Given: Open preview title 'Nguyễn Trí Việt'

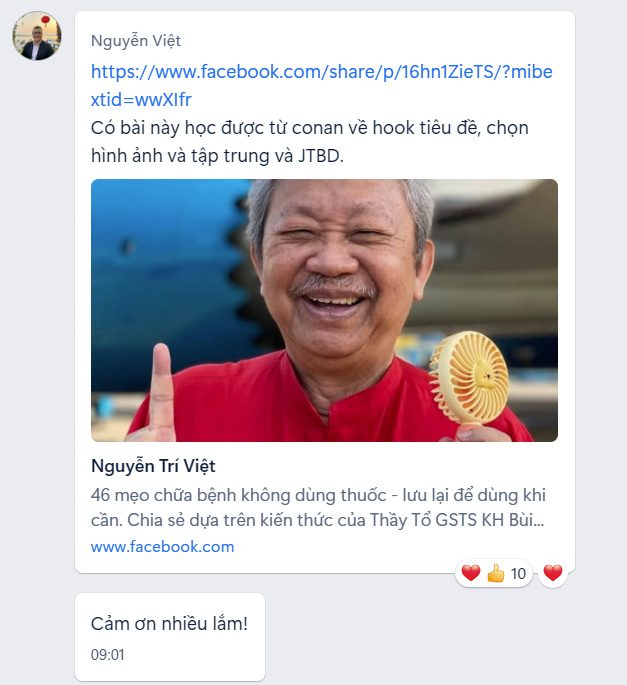Looking at the screenshot, I should (153, 466).
